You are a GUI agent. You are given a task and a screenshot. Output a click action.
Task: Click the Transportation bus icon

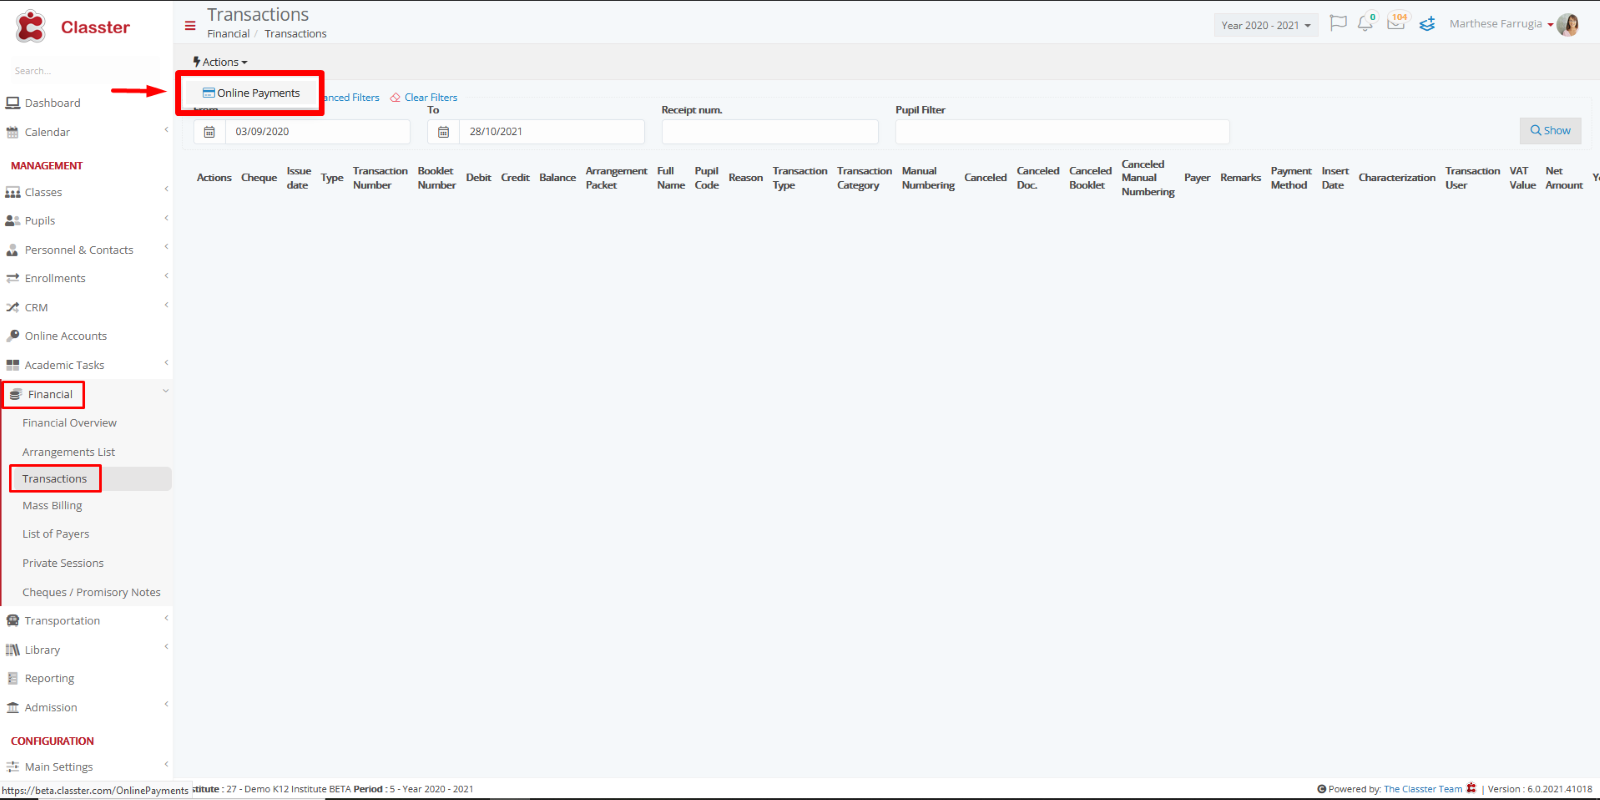tap(13, 621)
